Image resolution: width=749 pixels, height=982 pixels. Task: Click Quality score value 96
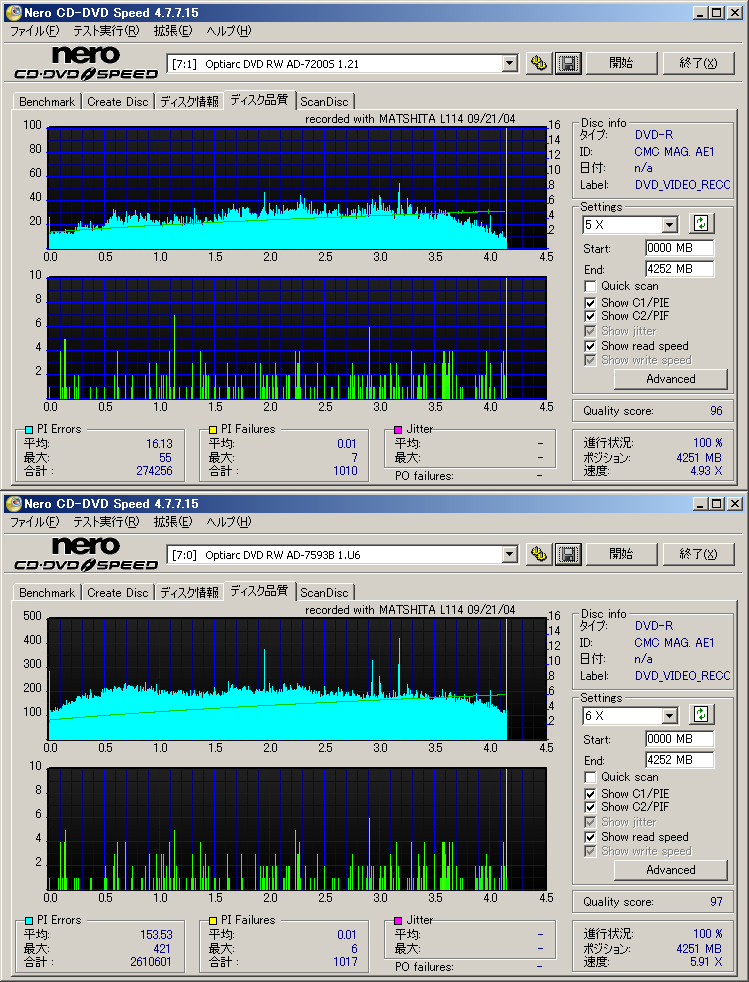pyautogui.click(x=716, y=411)
